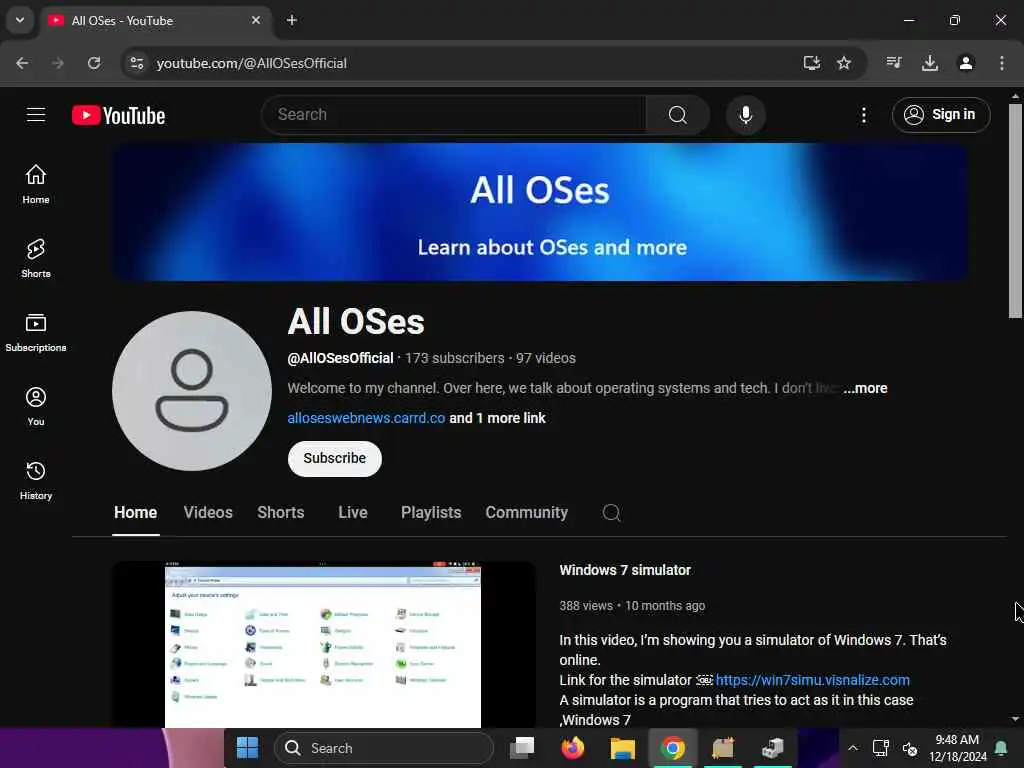Switch to the Videos tab
This screenshot has height=768, width=1024.
208,513
